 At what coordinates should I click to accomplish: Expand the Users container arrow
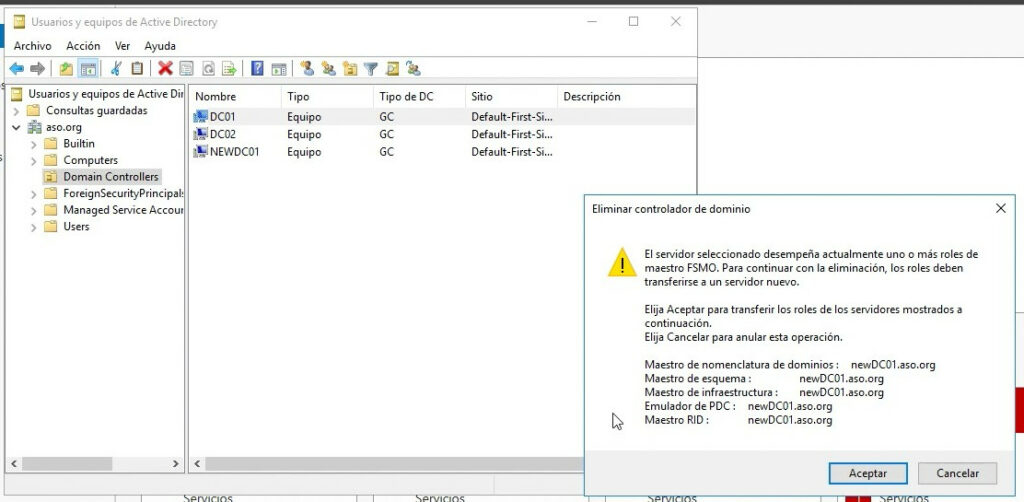pyautogui.click(x=33, y=227)
